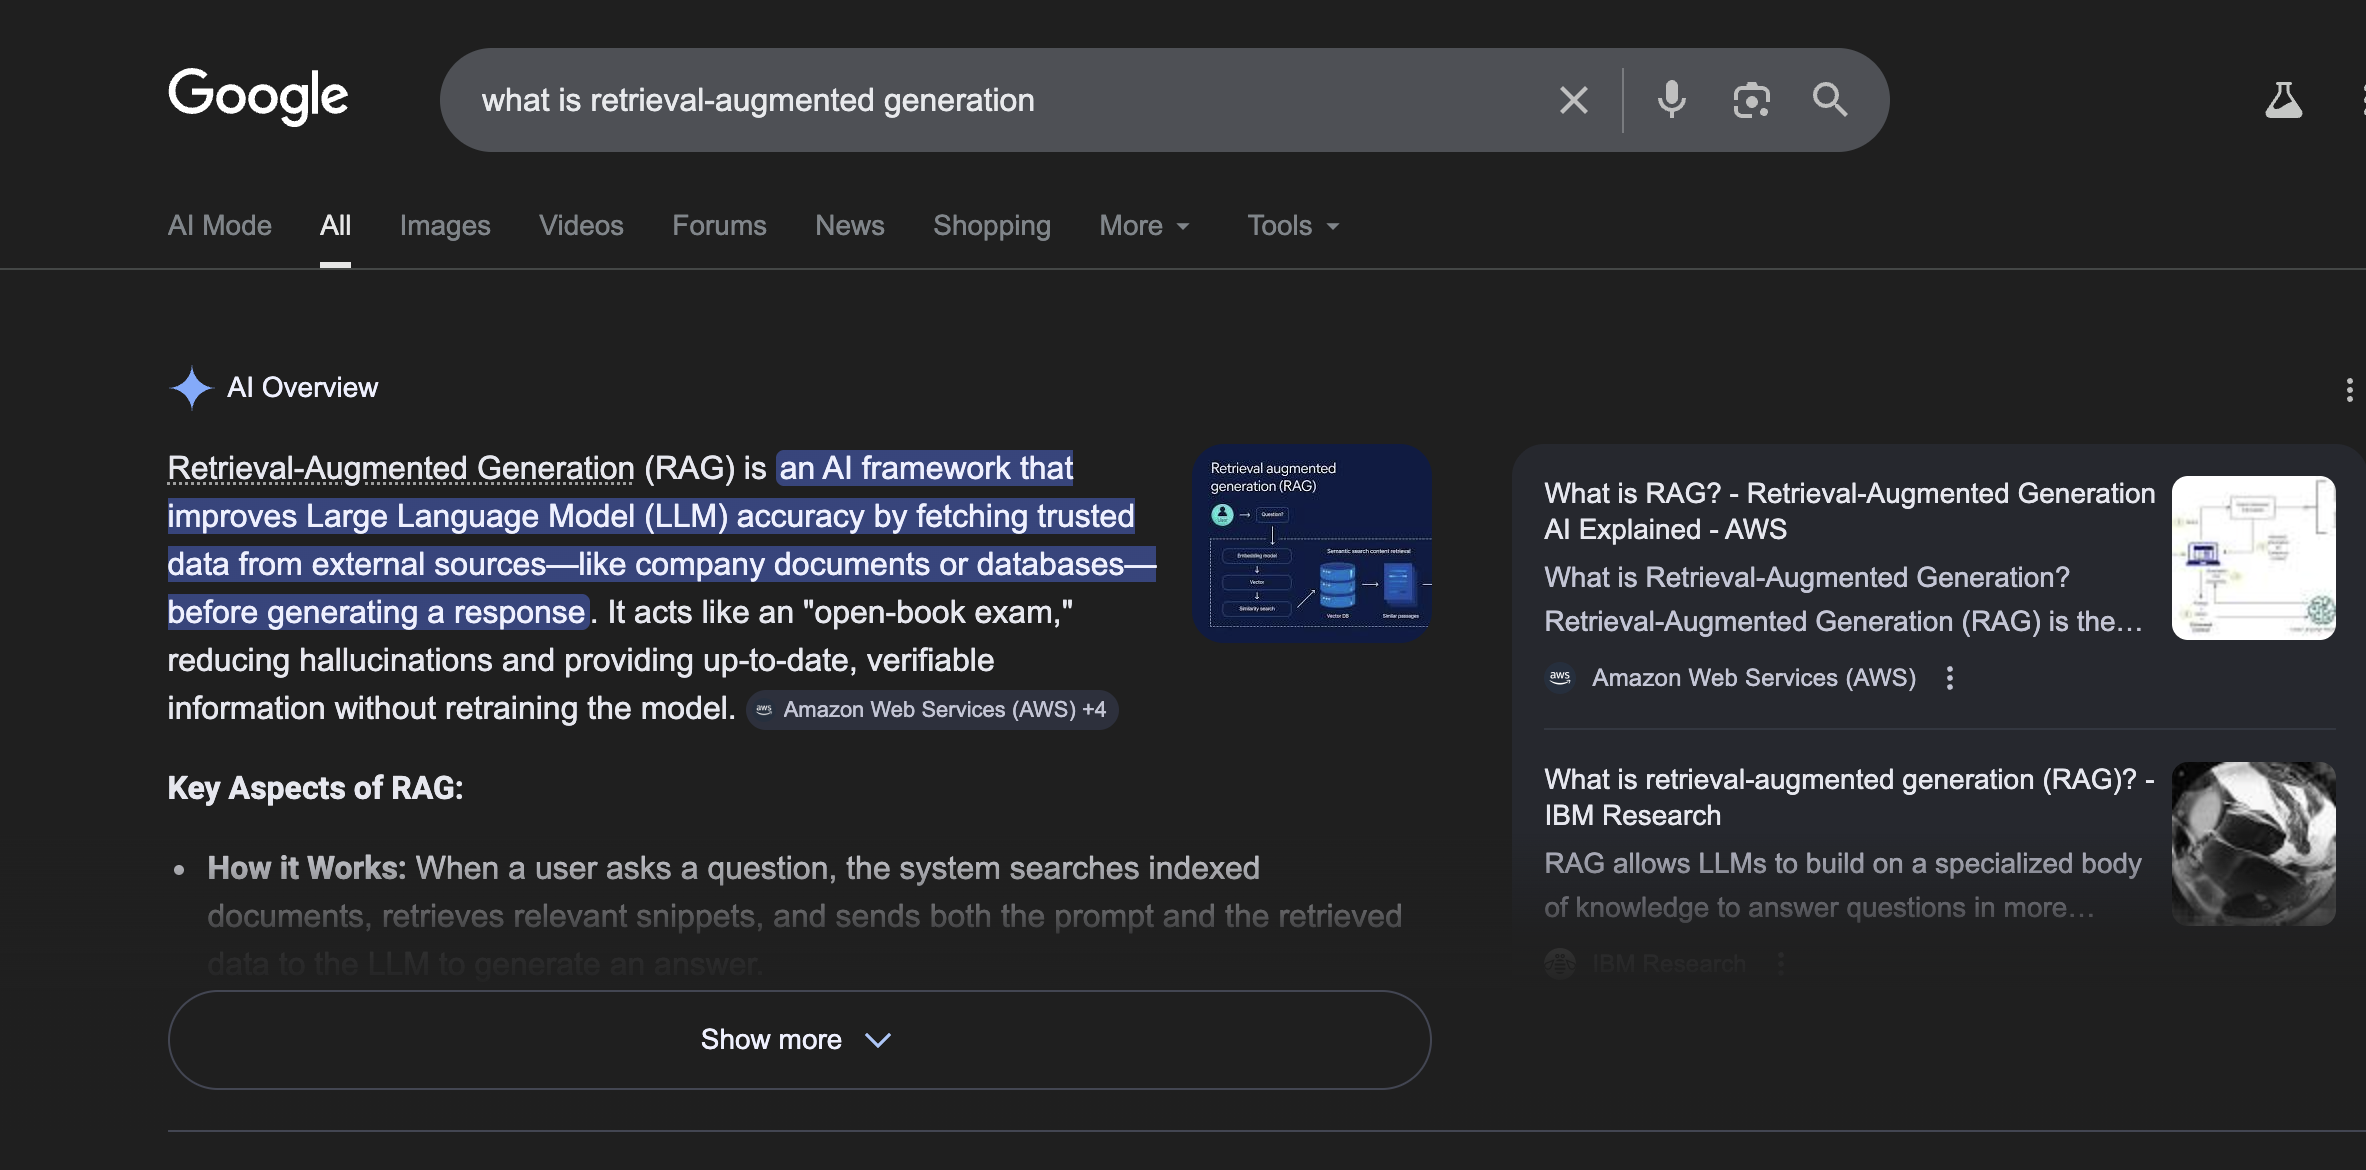This screenshot has height=1170, width=2366.
Task: Open the Forums results tab
Action: pyautogui.click(x=719, y=226)
